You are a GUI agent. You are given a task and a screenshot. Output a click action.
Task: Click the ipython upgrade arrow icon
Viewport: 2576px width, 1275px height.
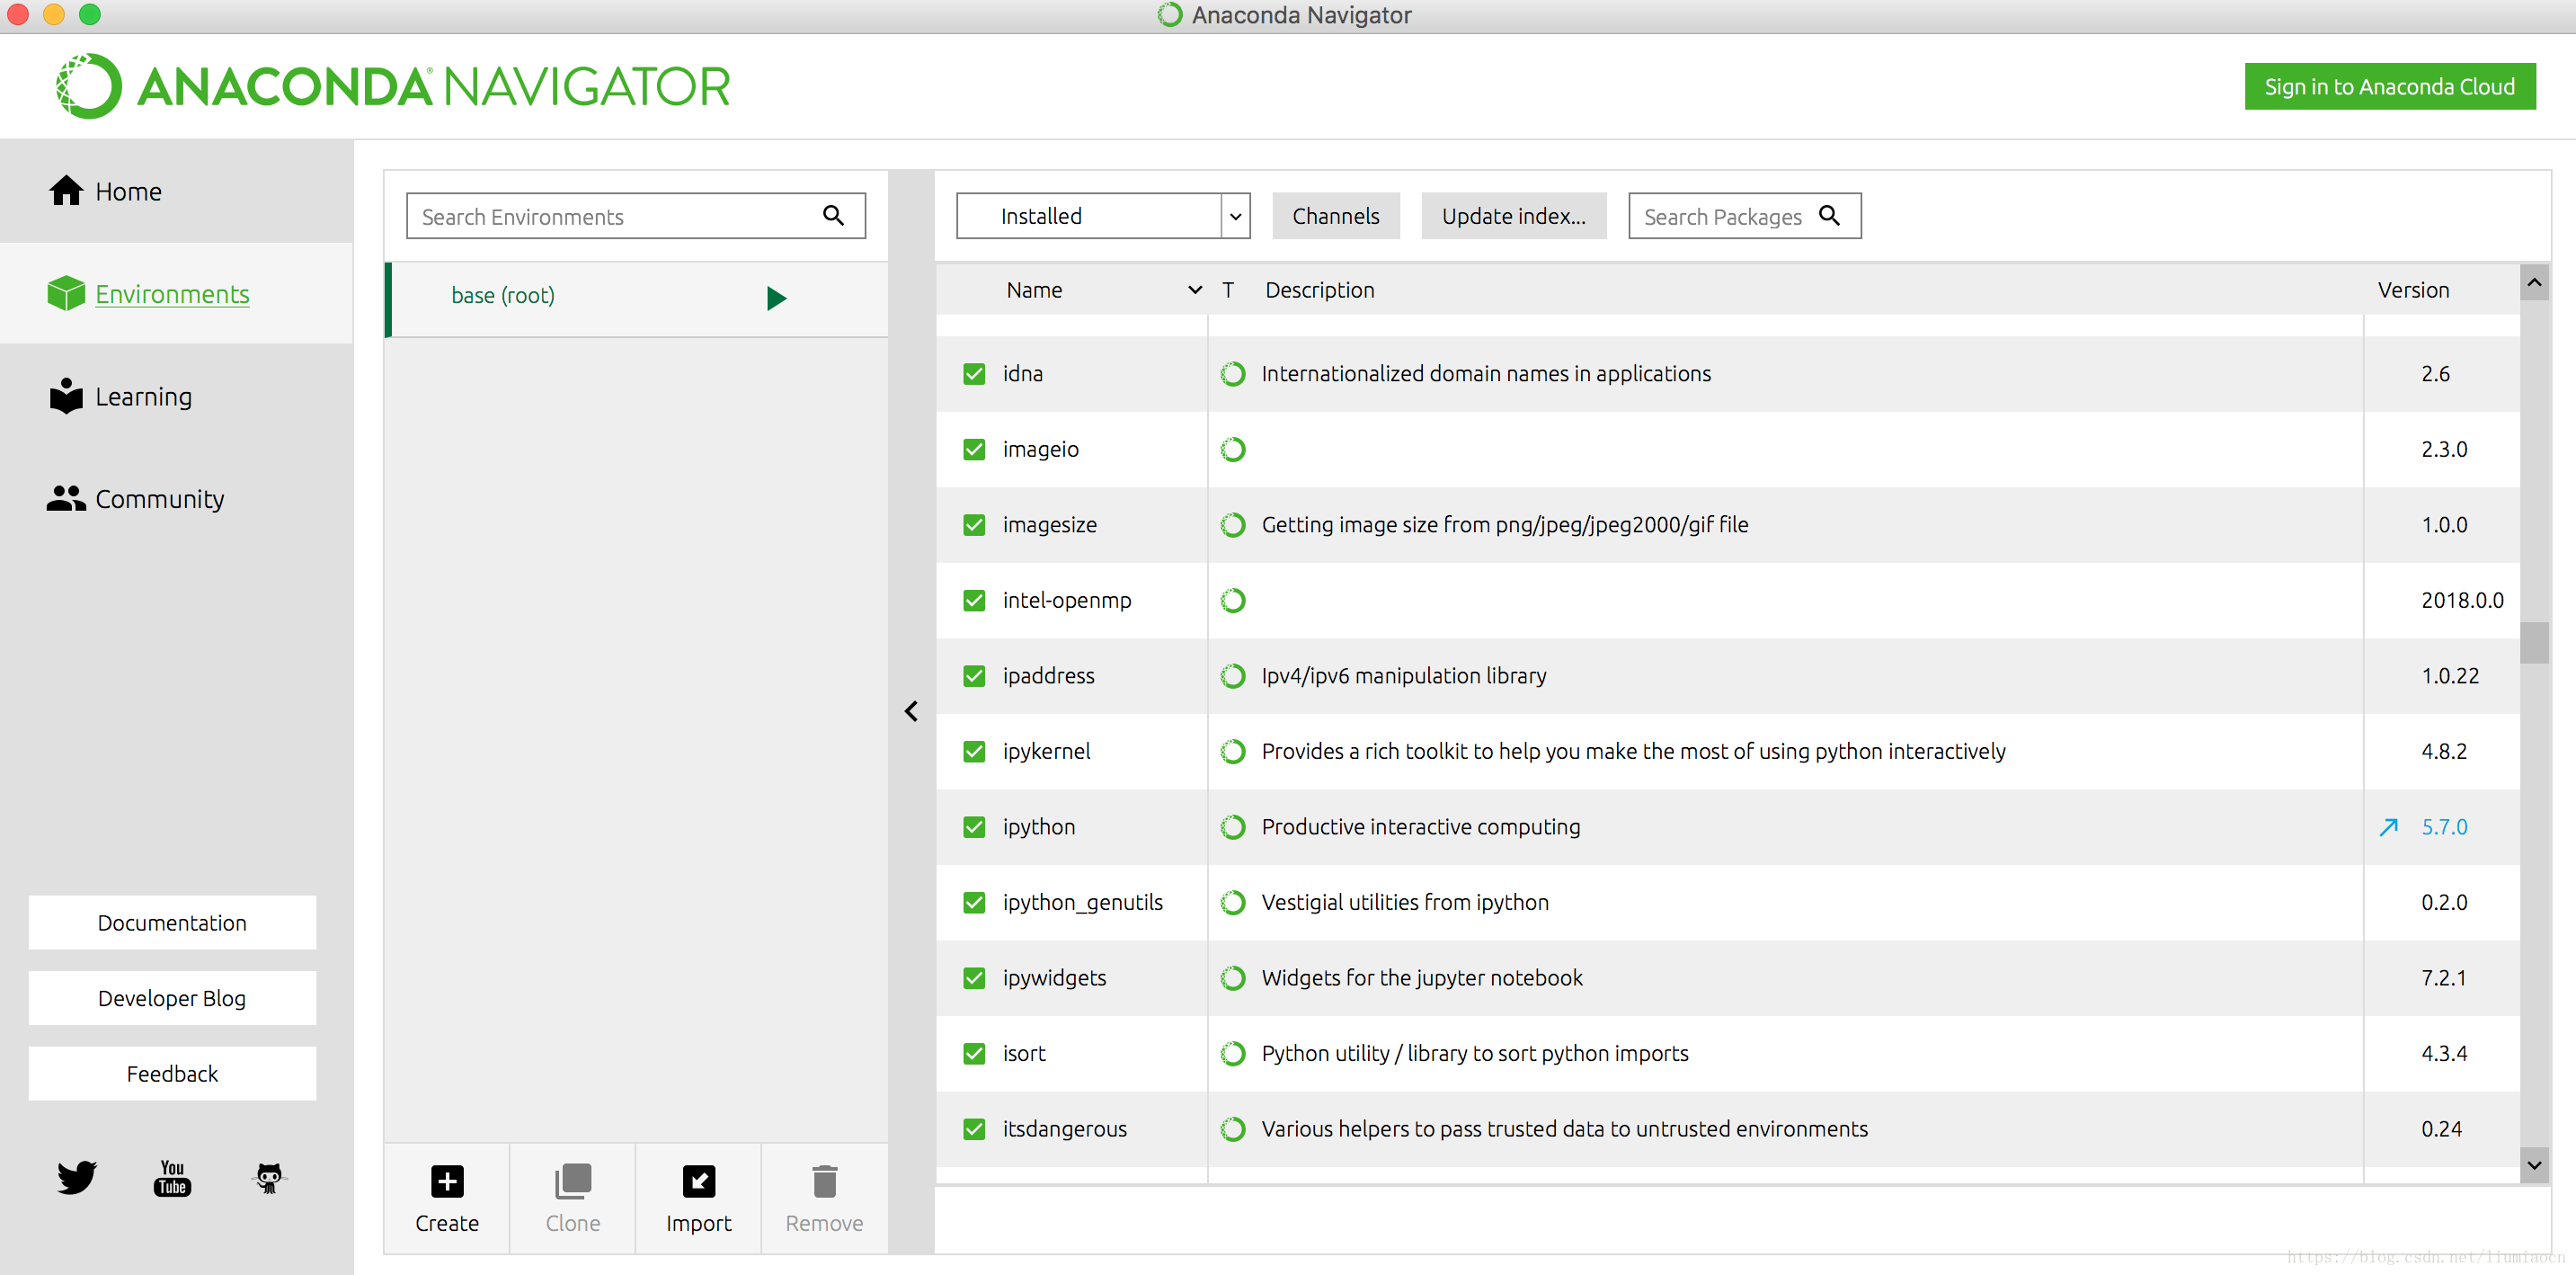point(2388,827)
